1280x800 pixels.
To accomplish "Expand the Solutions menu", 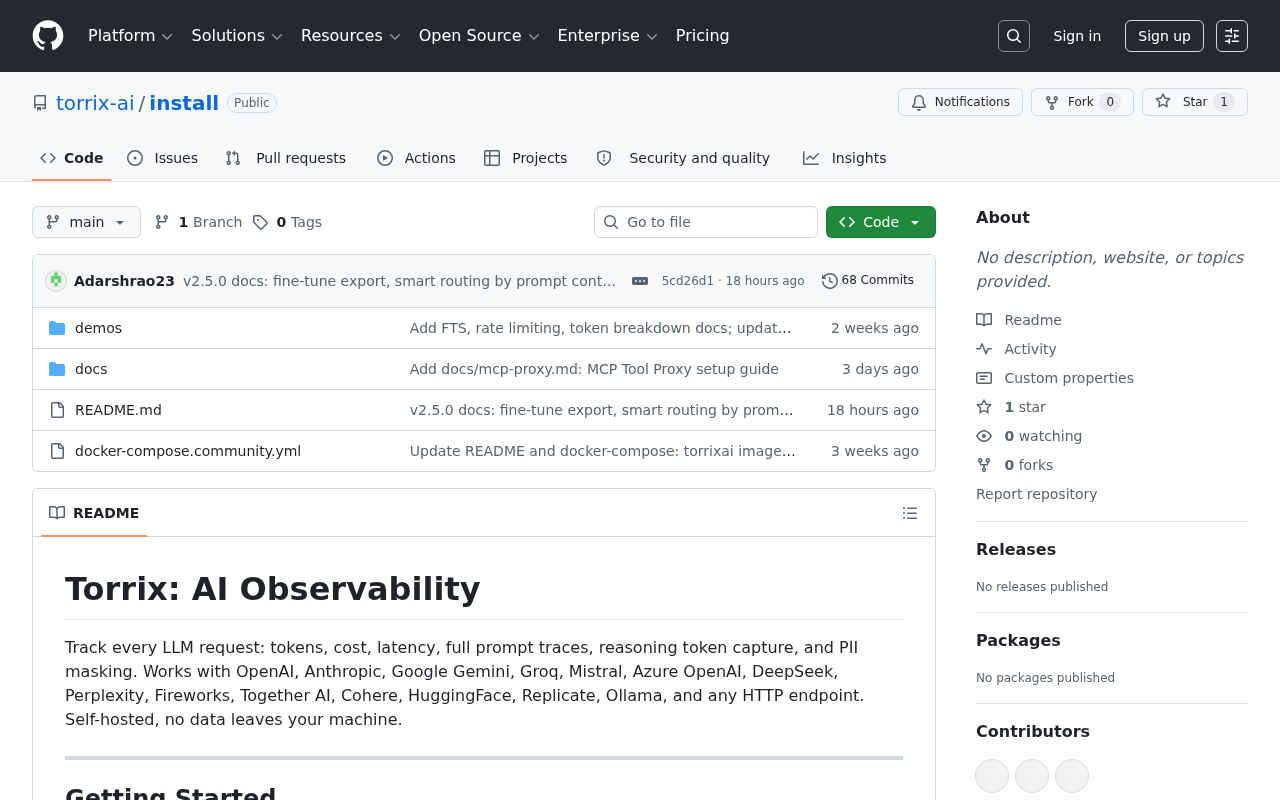I will click(x=237, y=36).
